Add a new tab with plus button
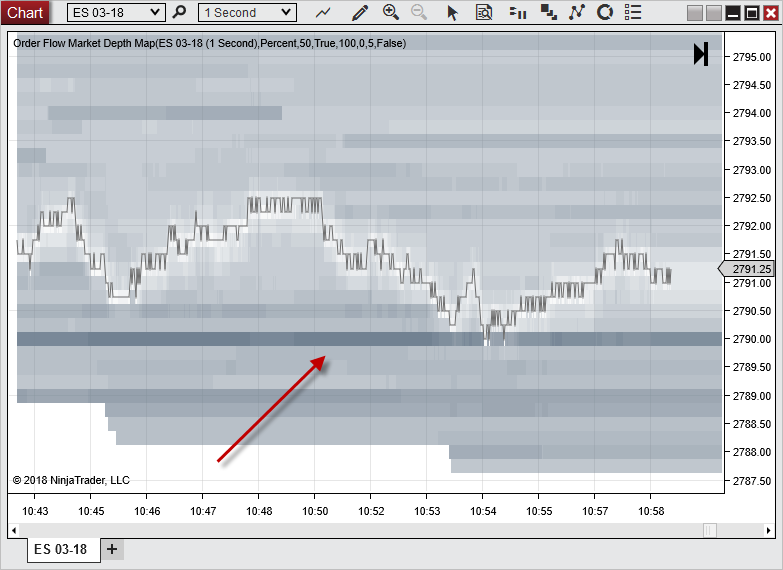 (x=111, y=549)
